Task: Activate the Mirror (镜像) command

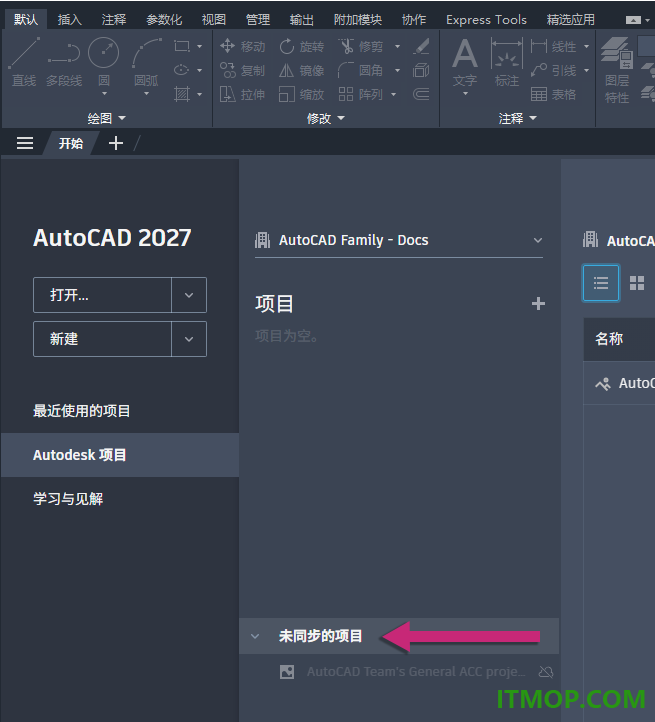Action: [302, 70]
